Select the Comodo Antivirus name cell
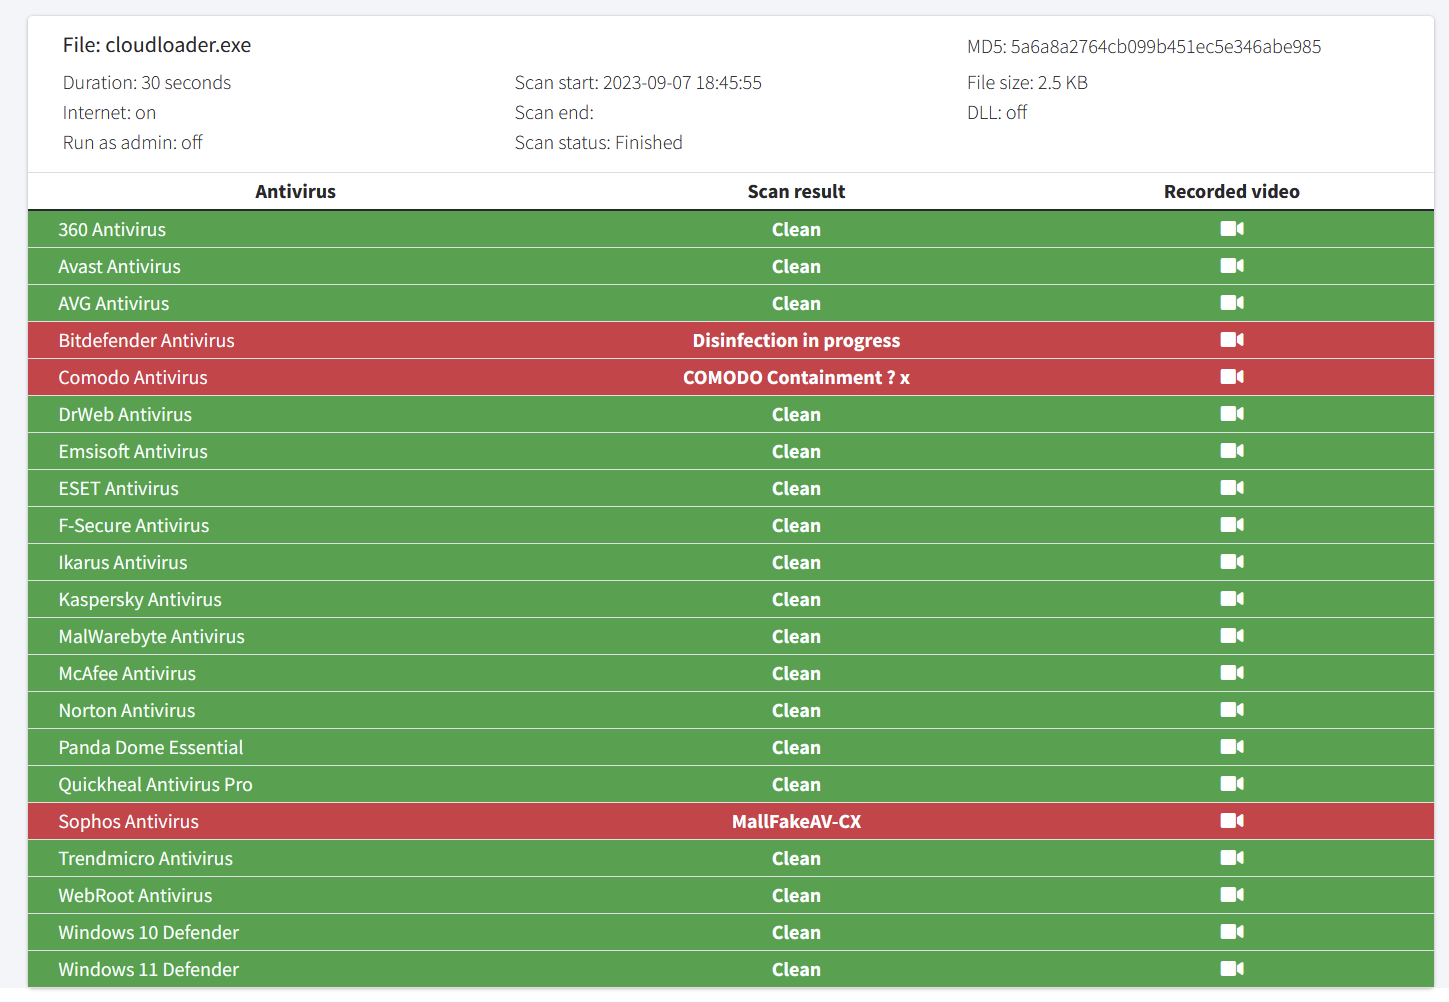Screen dimensions: 1449x1002 point(133,377)
